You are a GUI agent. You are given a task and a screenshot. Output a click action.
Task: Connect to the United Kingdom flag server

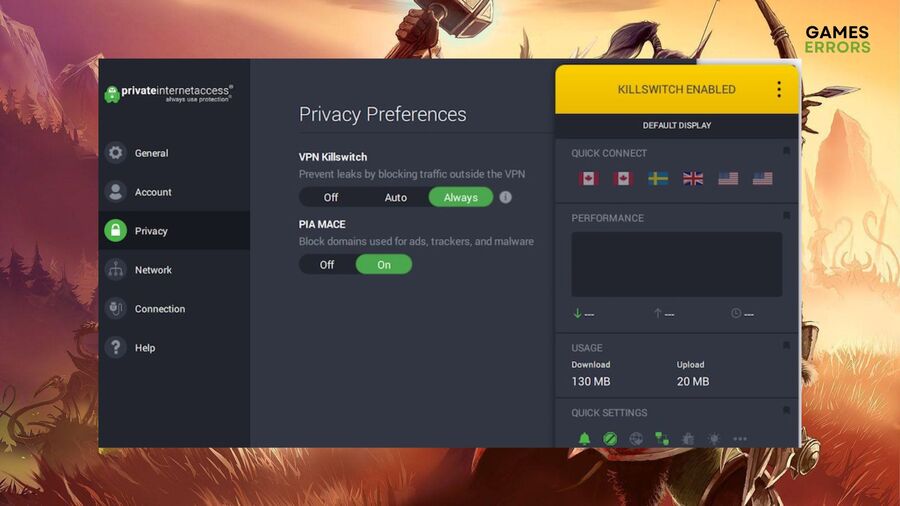693,178
